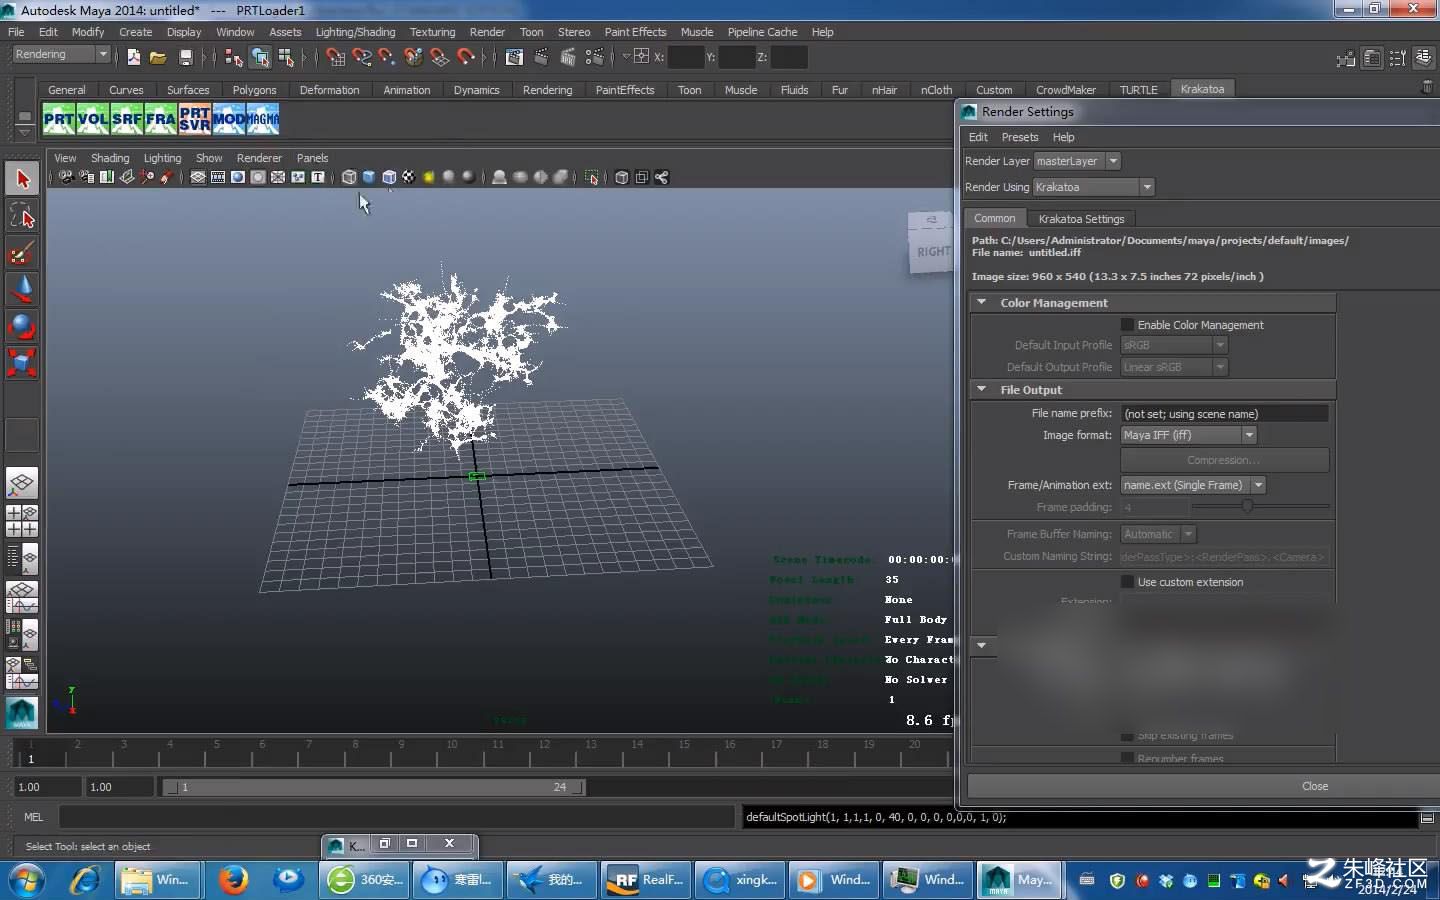Screen dimensions: 1440x900
Task: Select the Polygons shelf tab
Action: 254,90
